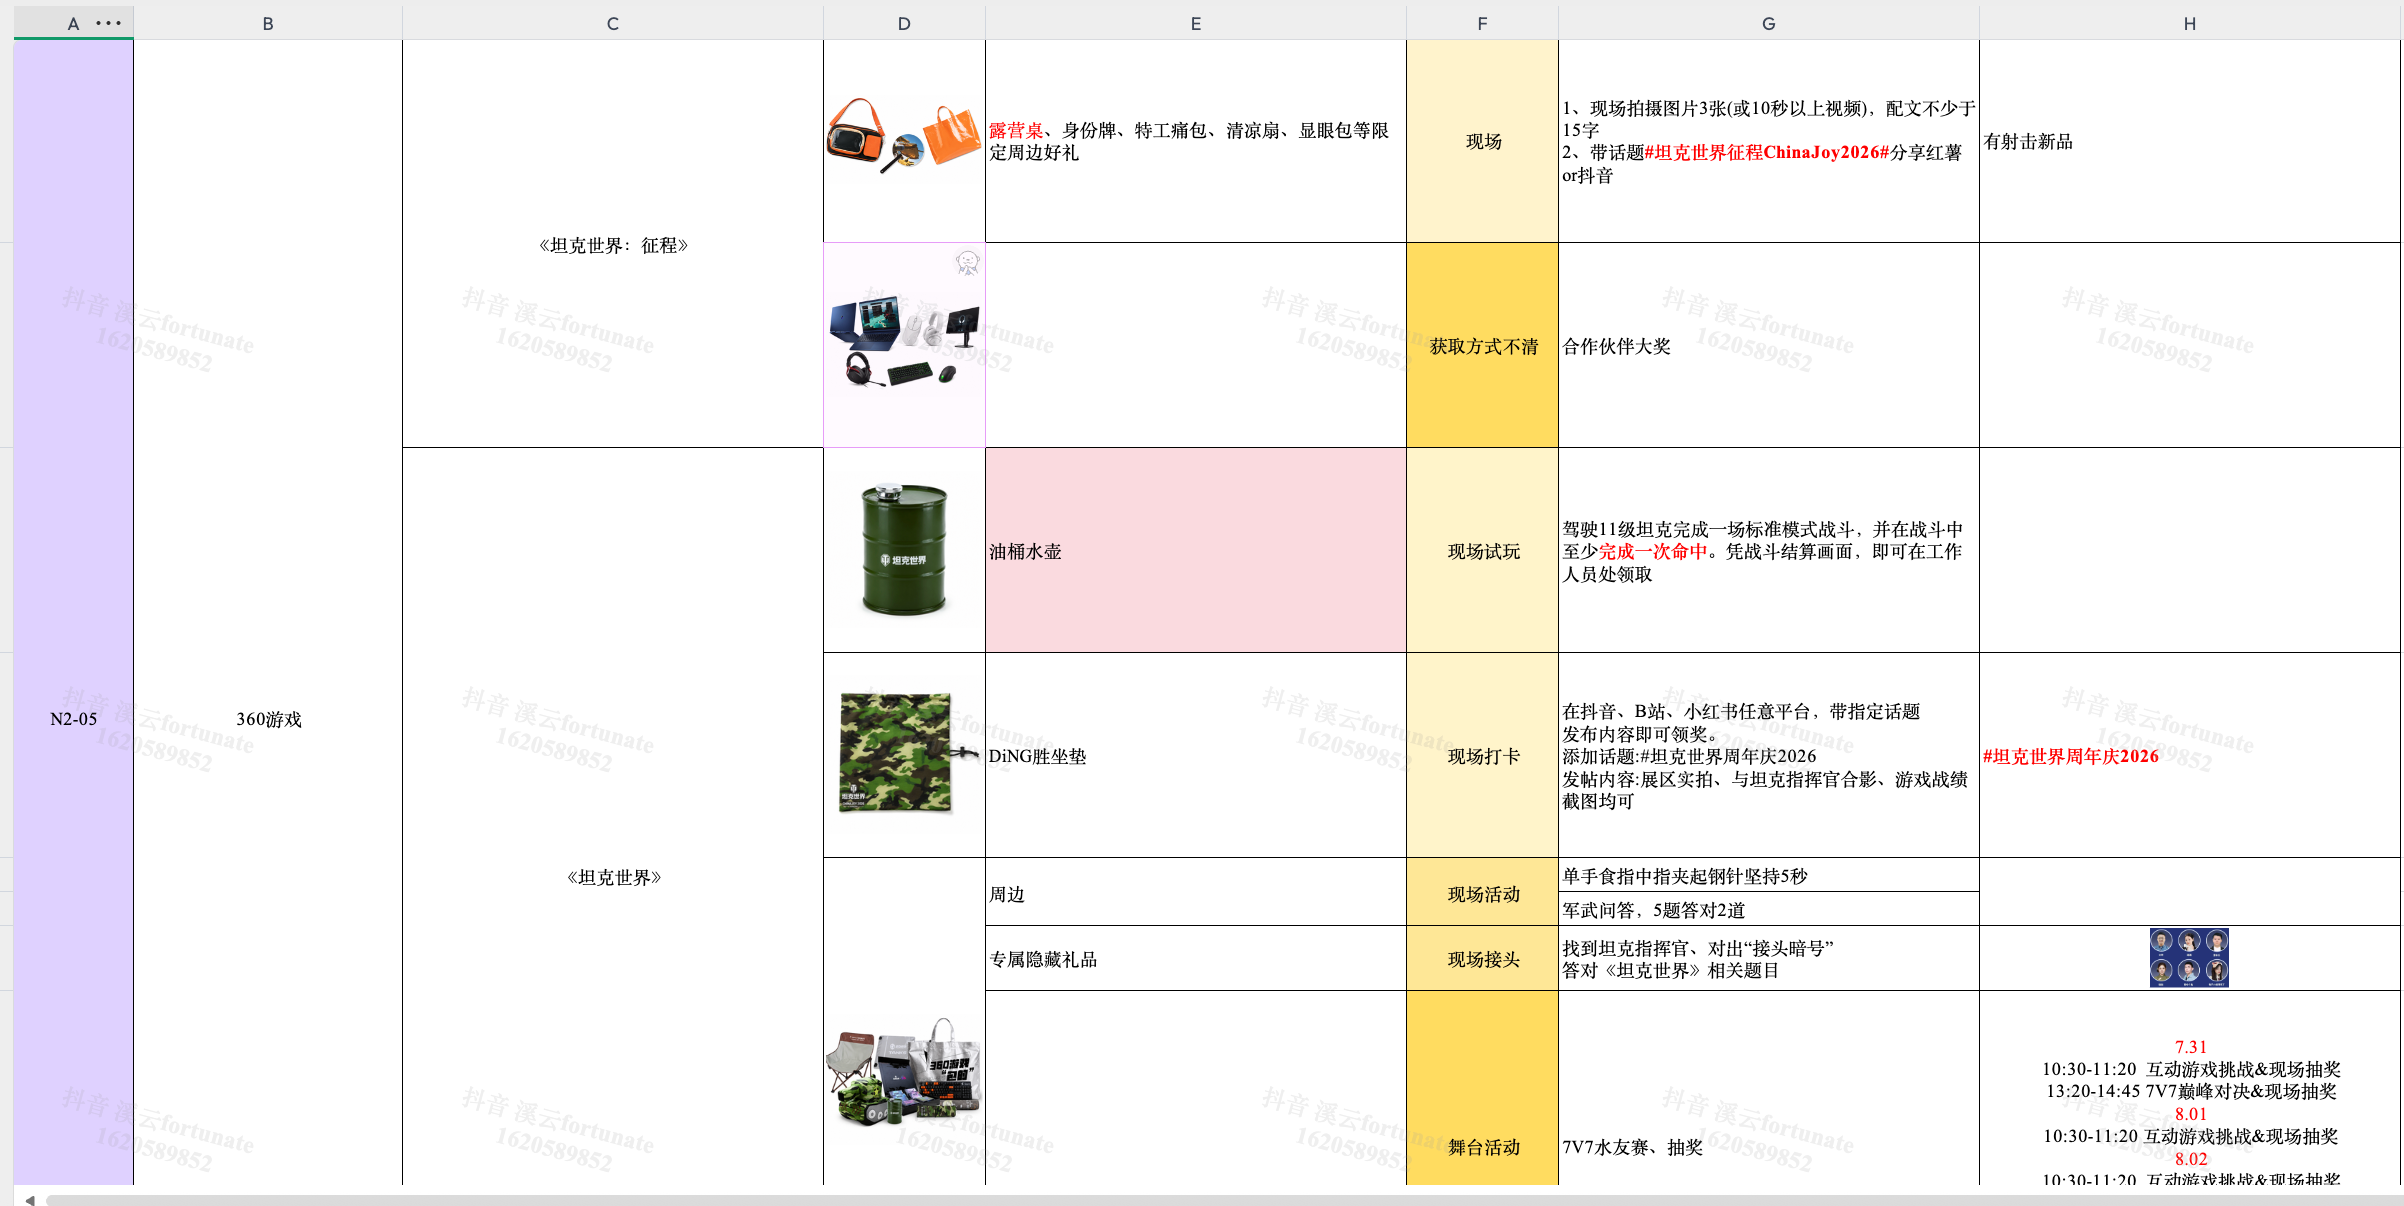
Task: Select the 《坦克世界：征程》 cell
Action: (613, 244)
